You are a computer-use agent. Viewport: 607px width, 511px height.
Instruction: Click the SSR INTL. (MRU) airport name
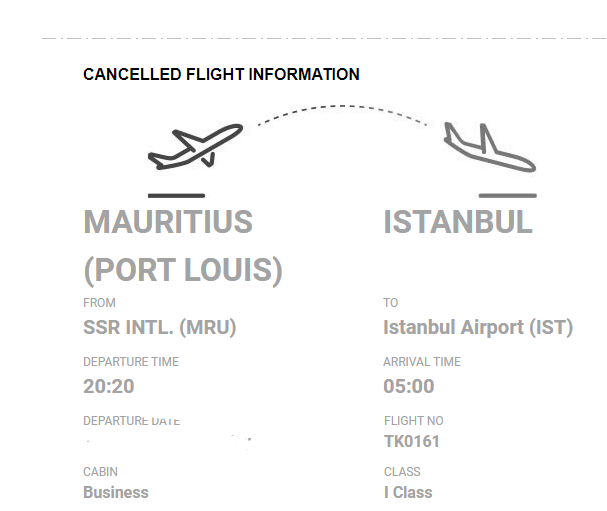pos(159,327)
